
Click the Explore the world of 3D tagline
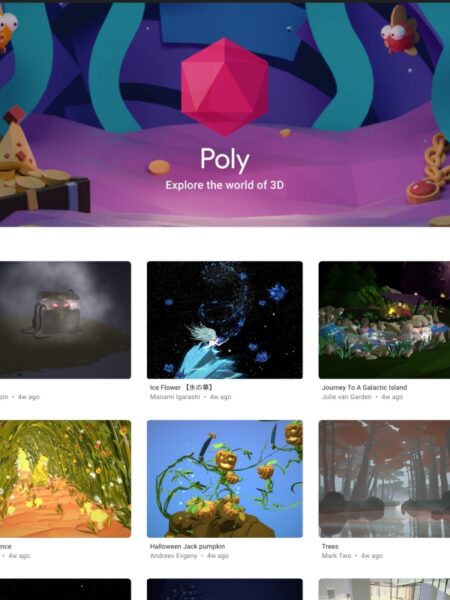click(x=225, y=185)
